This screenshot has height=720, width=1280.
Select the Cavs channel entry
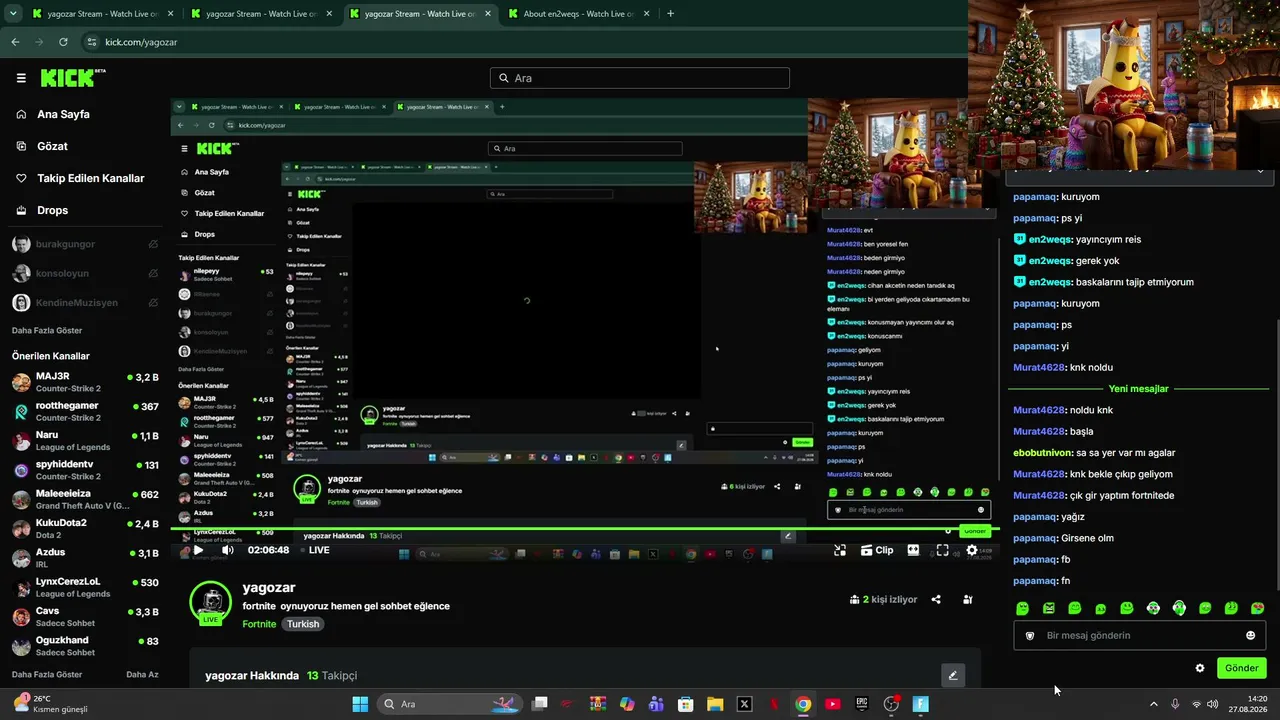pos(85,616)
